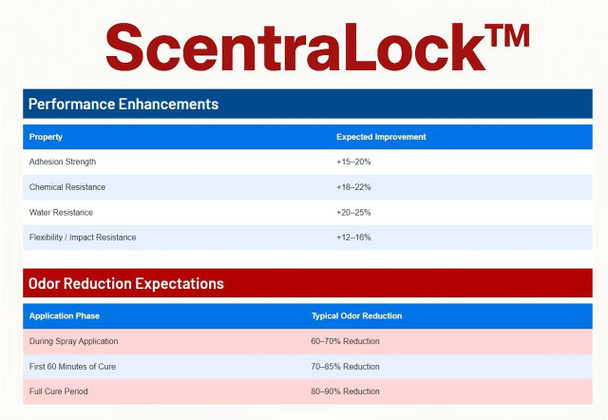Select the Adhesion Strength row label

[63, 162]
